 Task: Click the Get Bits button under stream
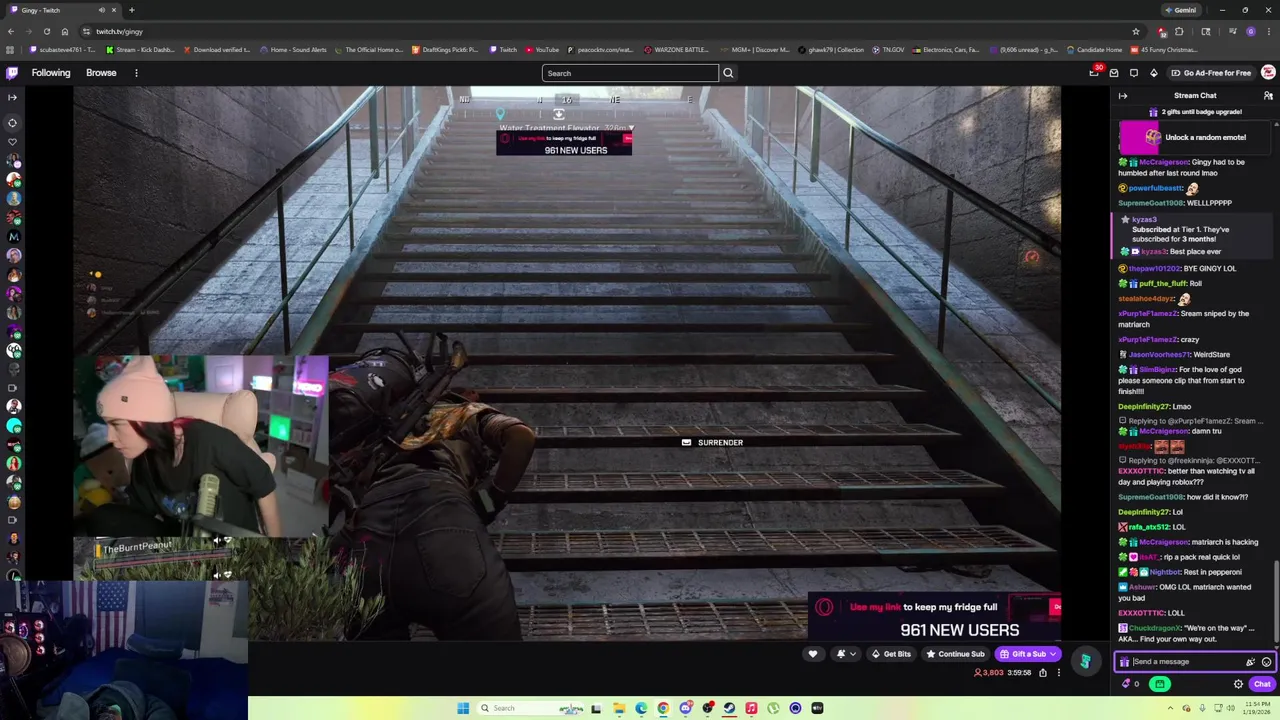click(890, 654)
